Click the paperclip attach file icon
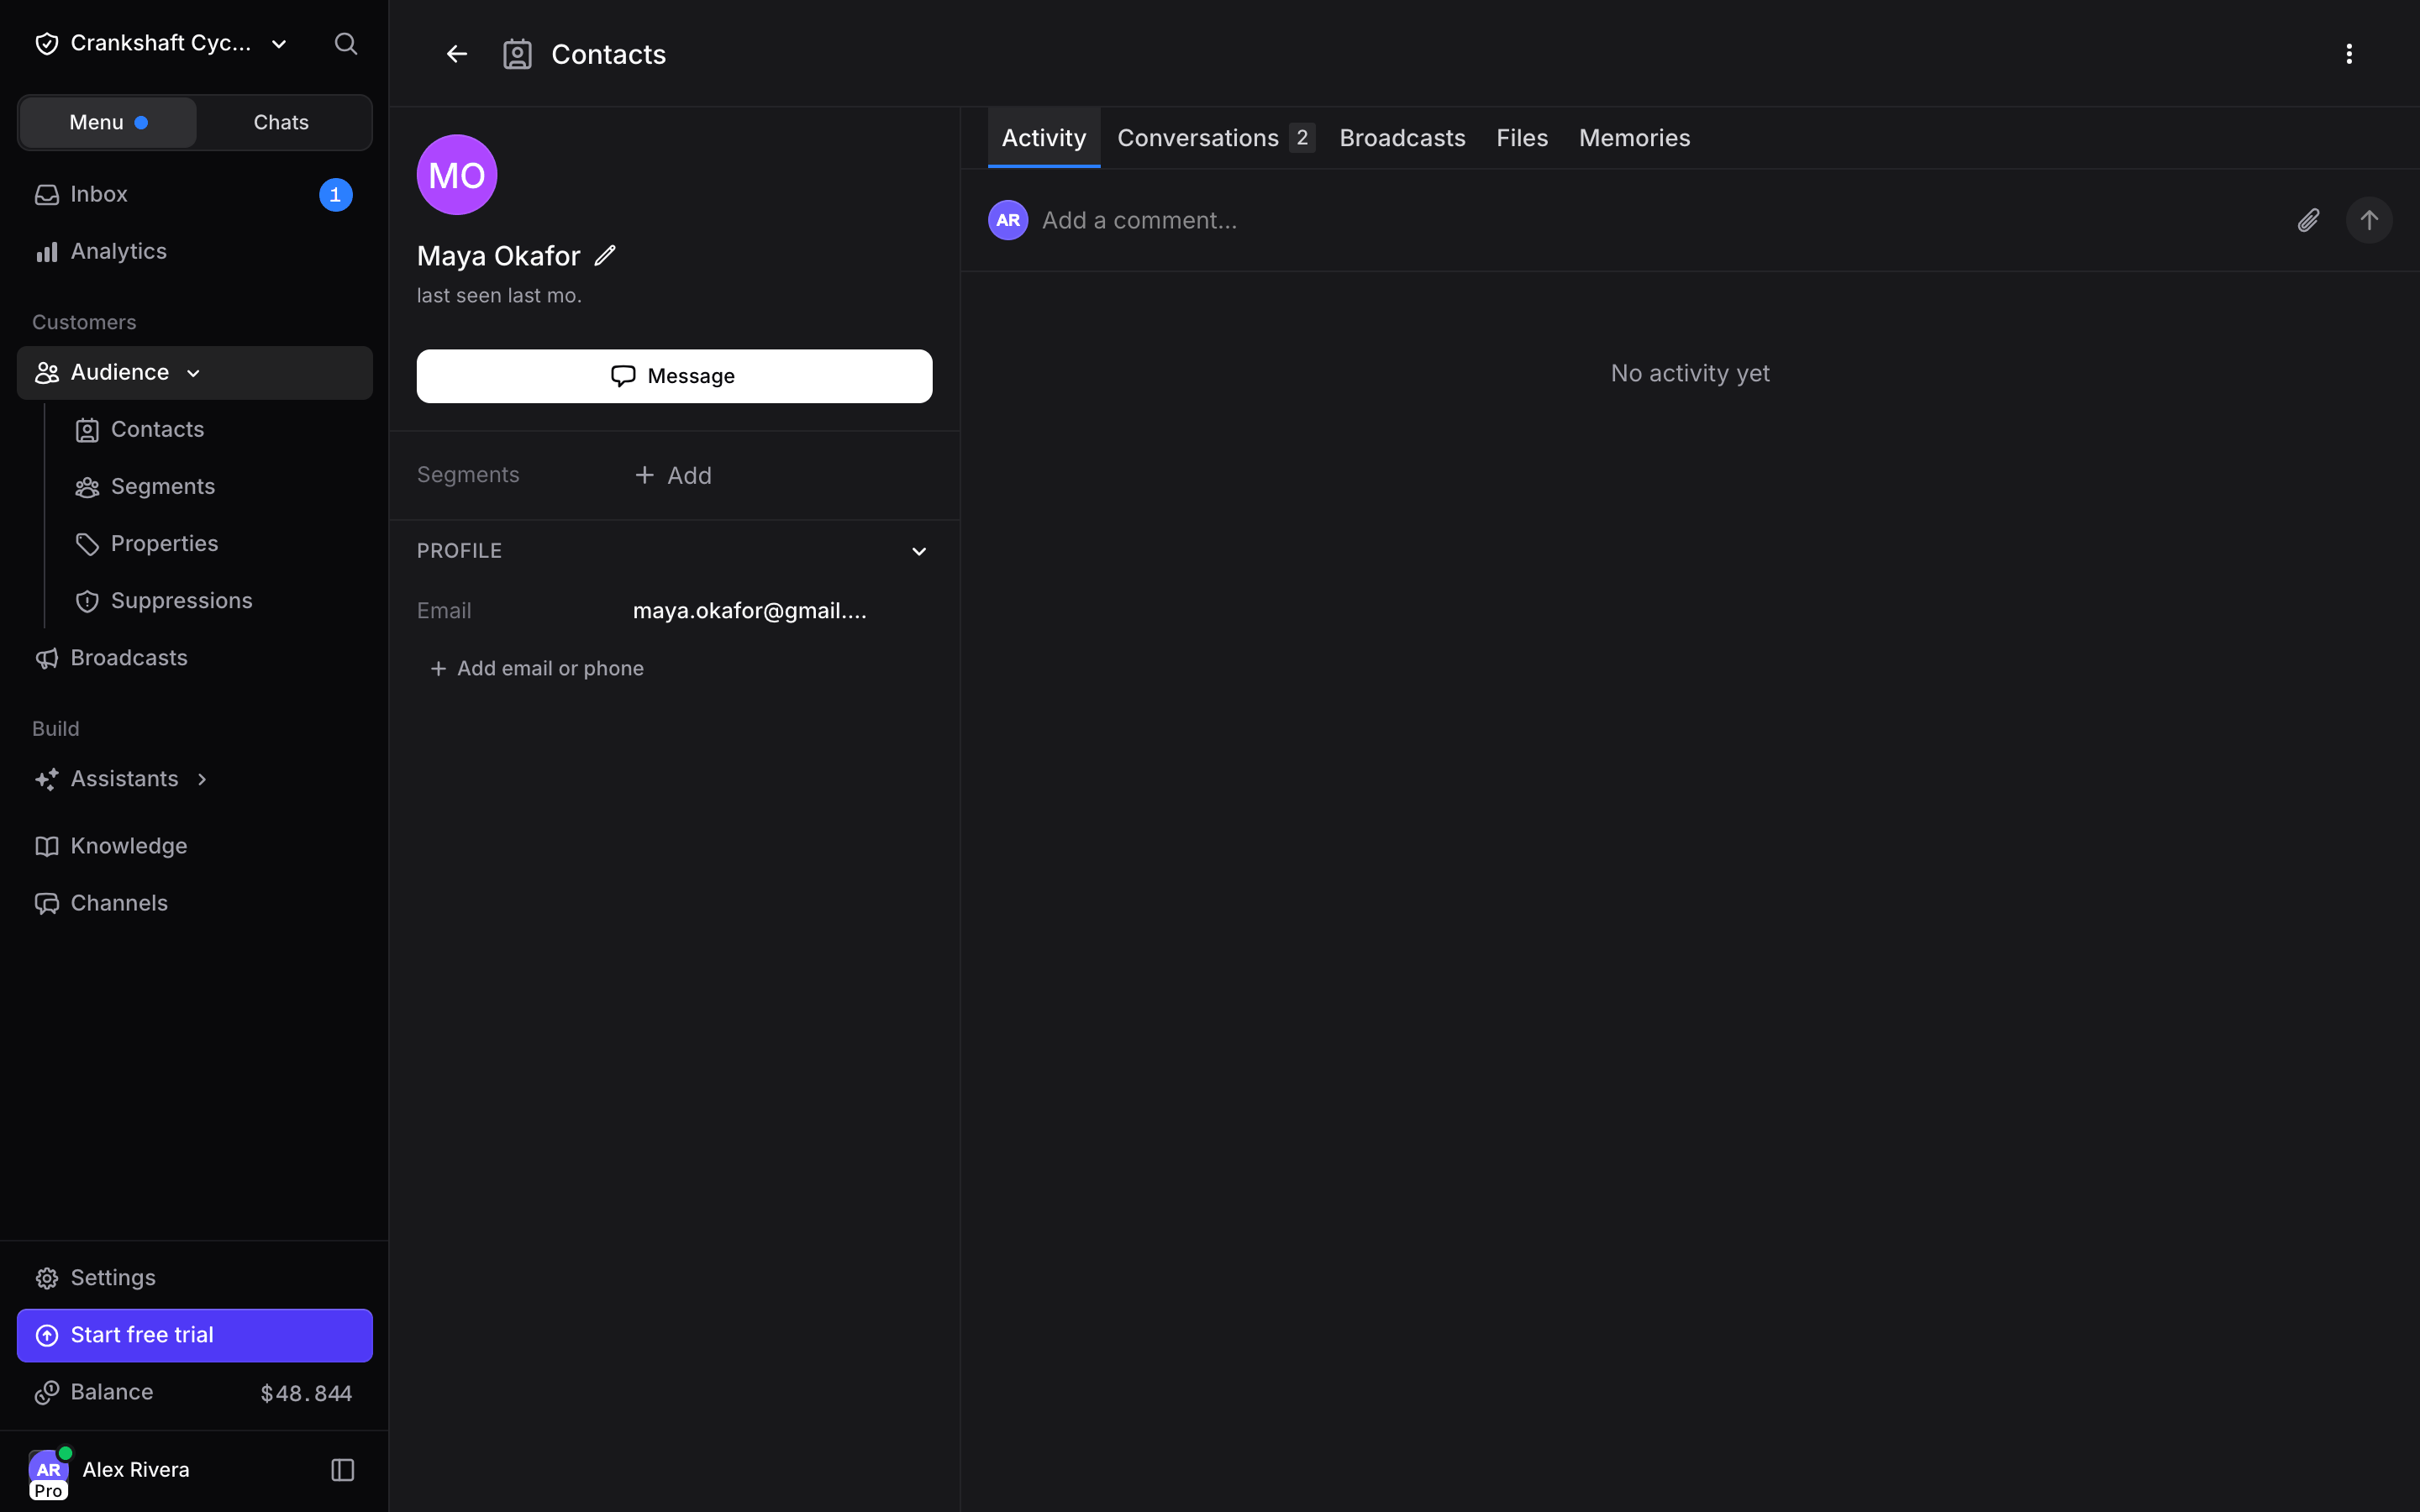This screenshot has height=1512, width=2420. point(2308,220)
